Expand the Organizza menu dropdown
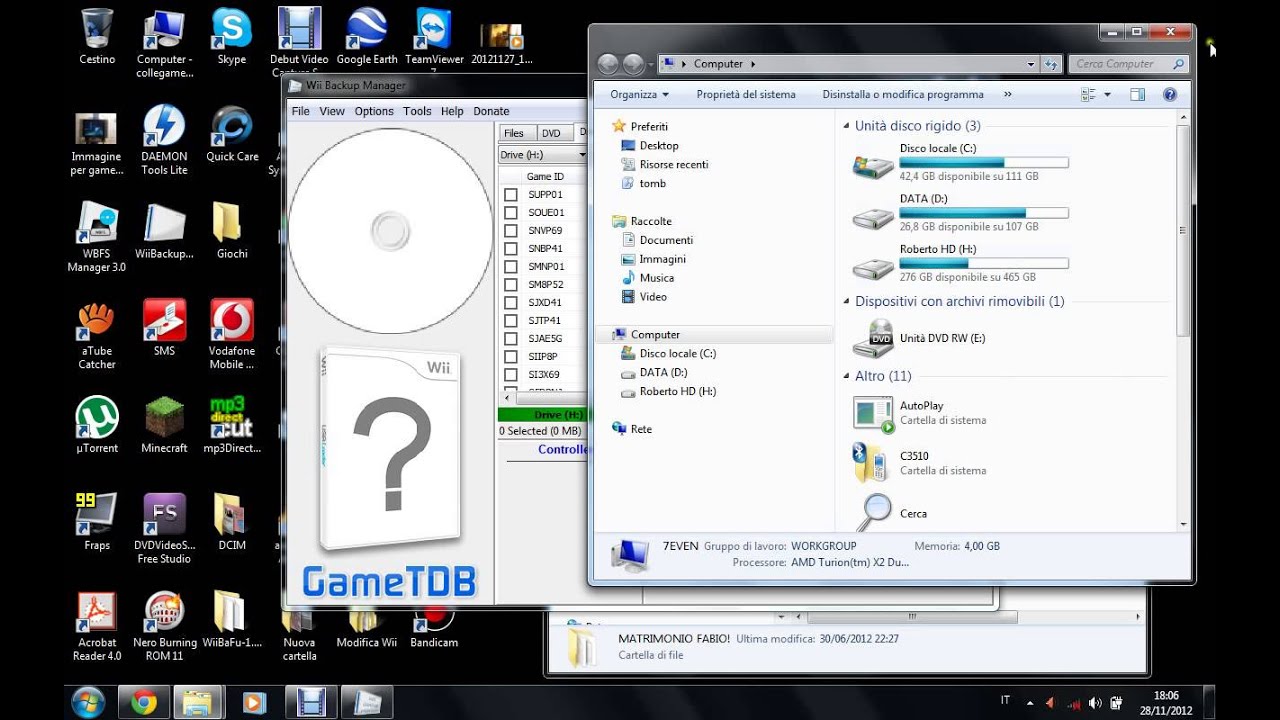Screen dimensions: 1280x720 click(x=639, y=94)
